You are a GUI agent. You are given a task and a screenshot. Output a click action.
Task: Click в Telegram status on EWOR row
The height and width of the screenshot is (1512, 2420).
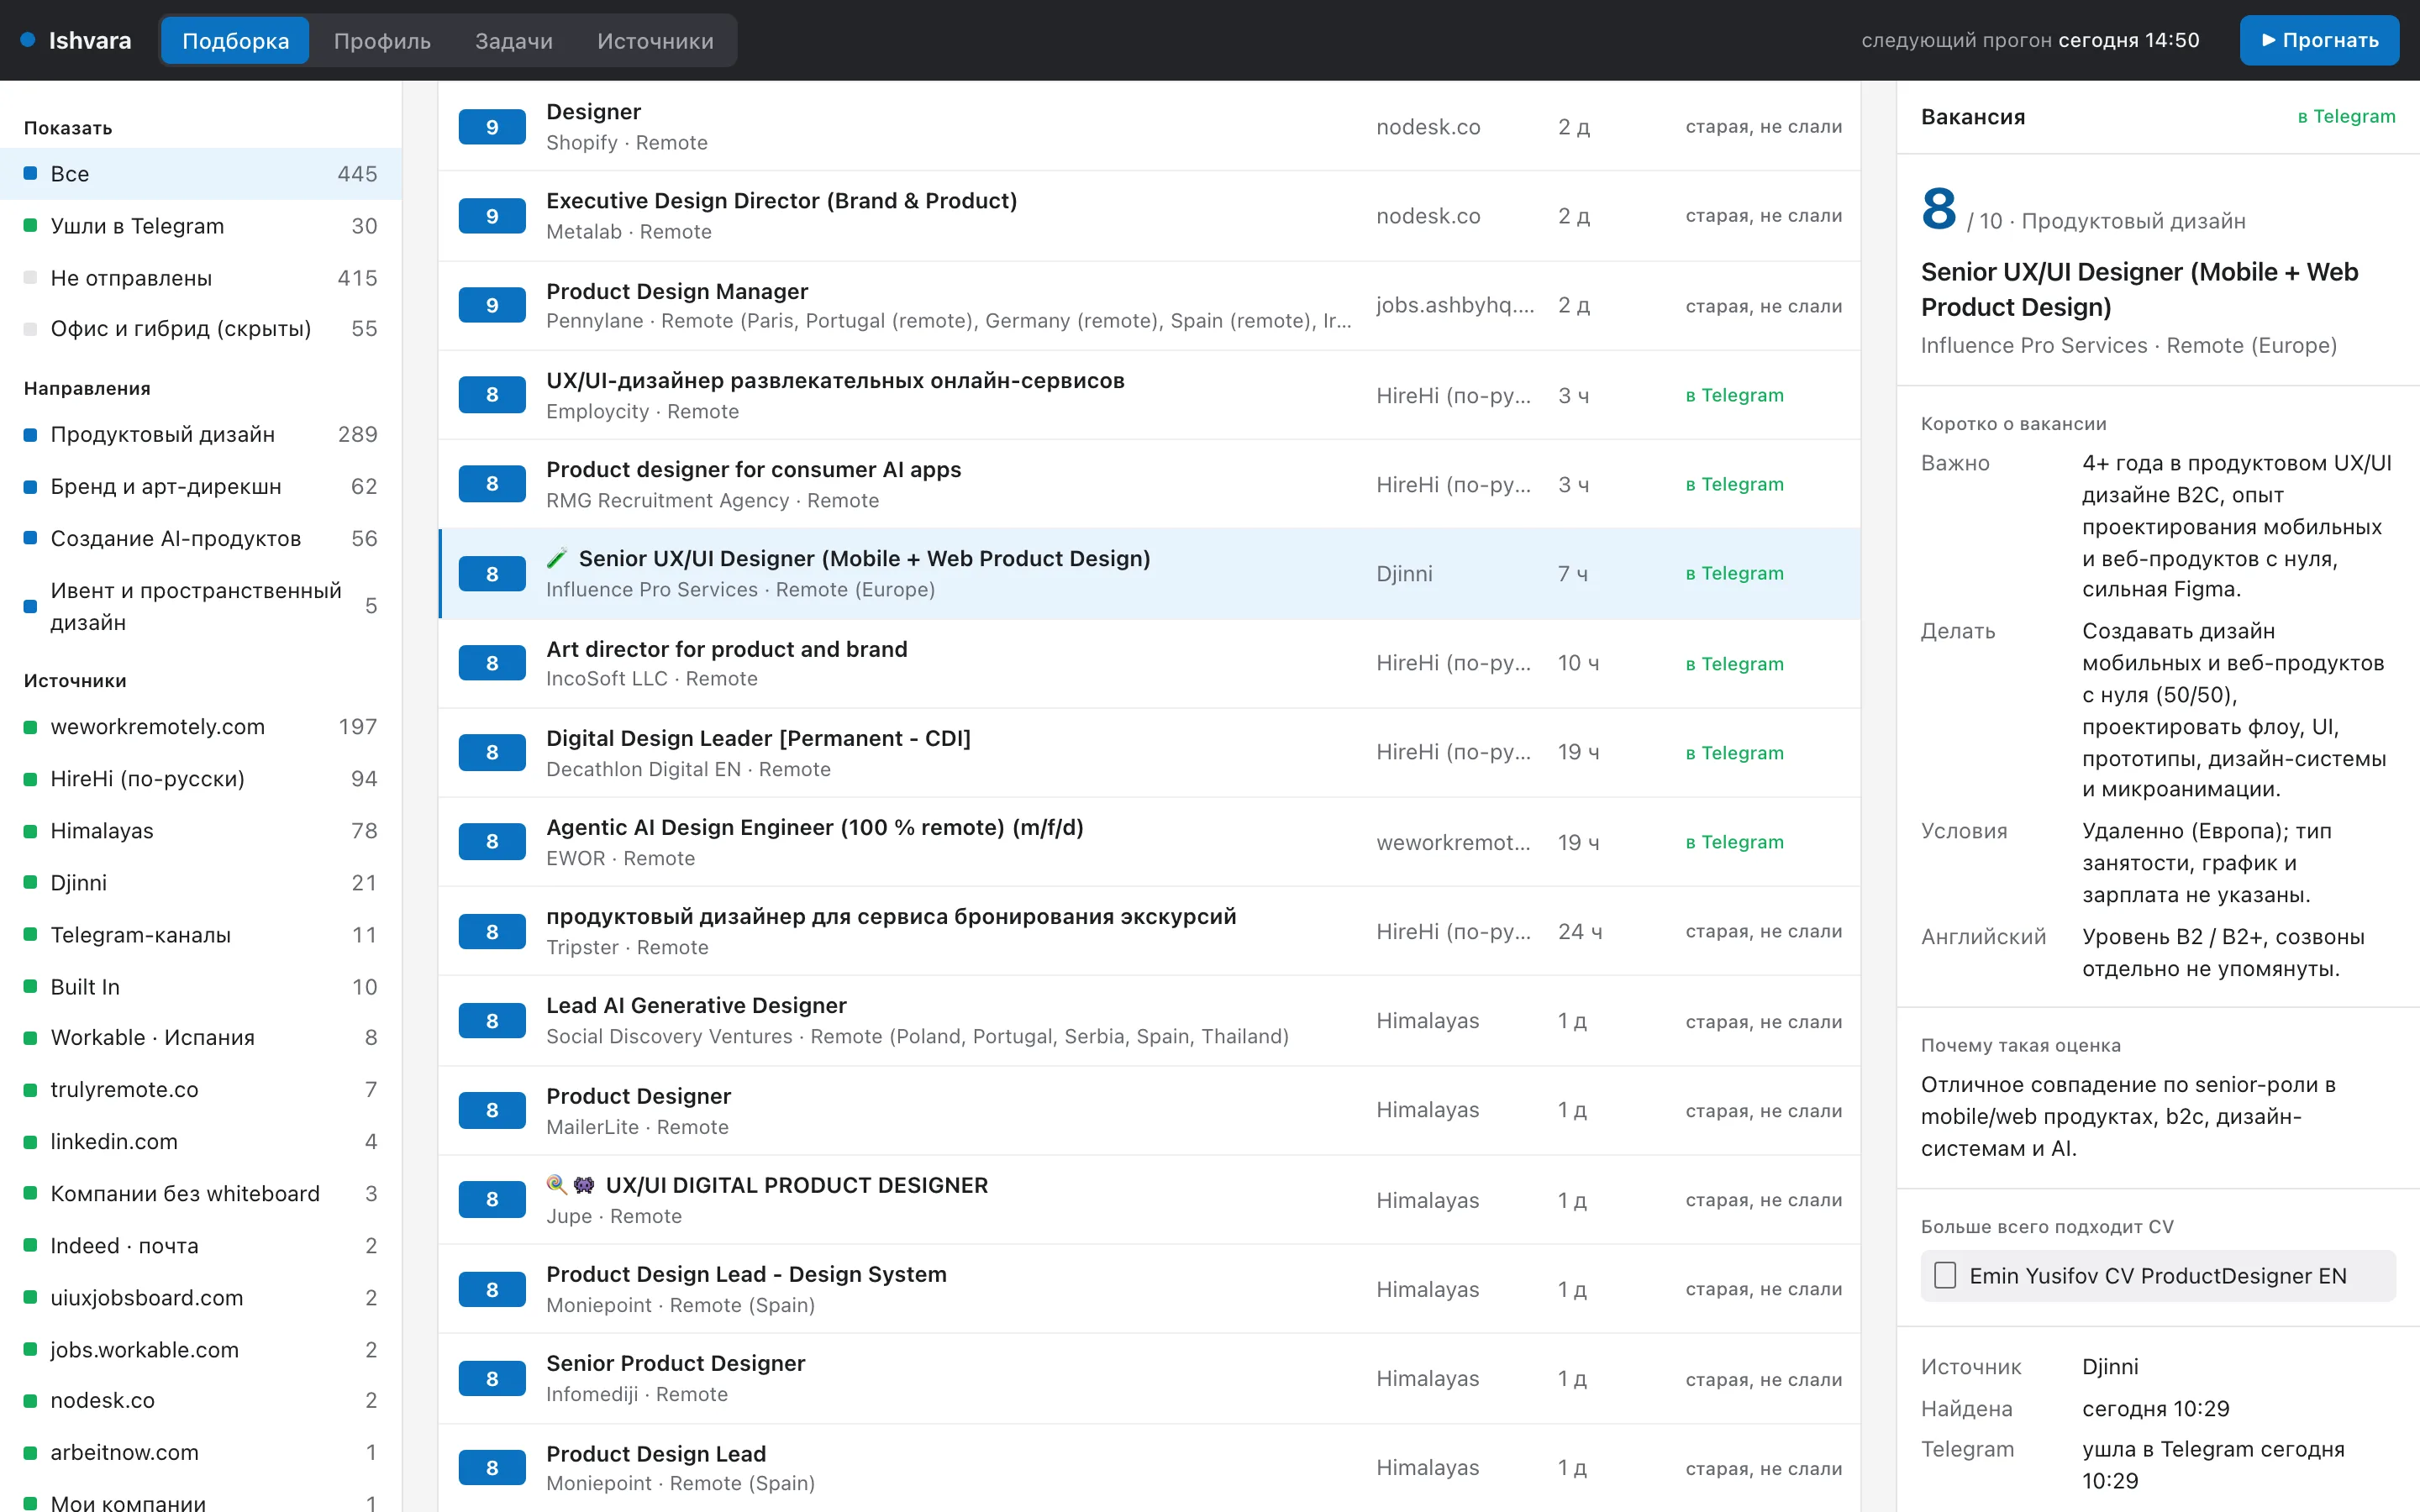click(1734, 842)
